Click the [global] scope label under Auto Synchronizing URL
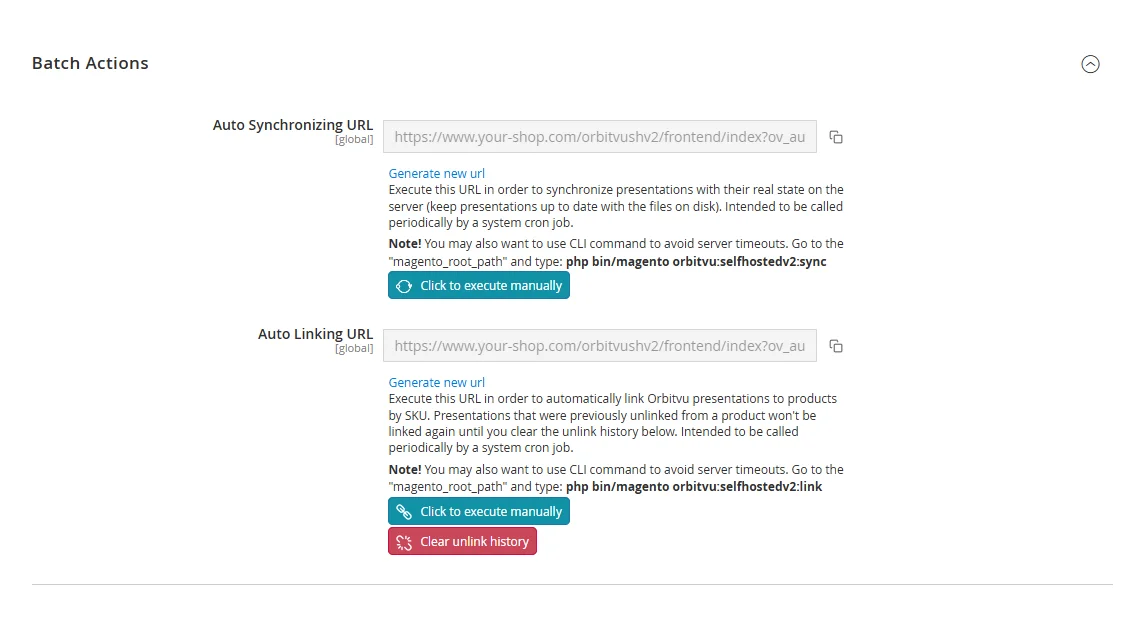 (x=354, y=140)
